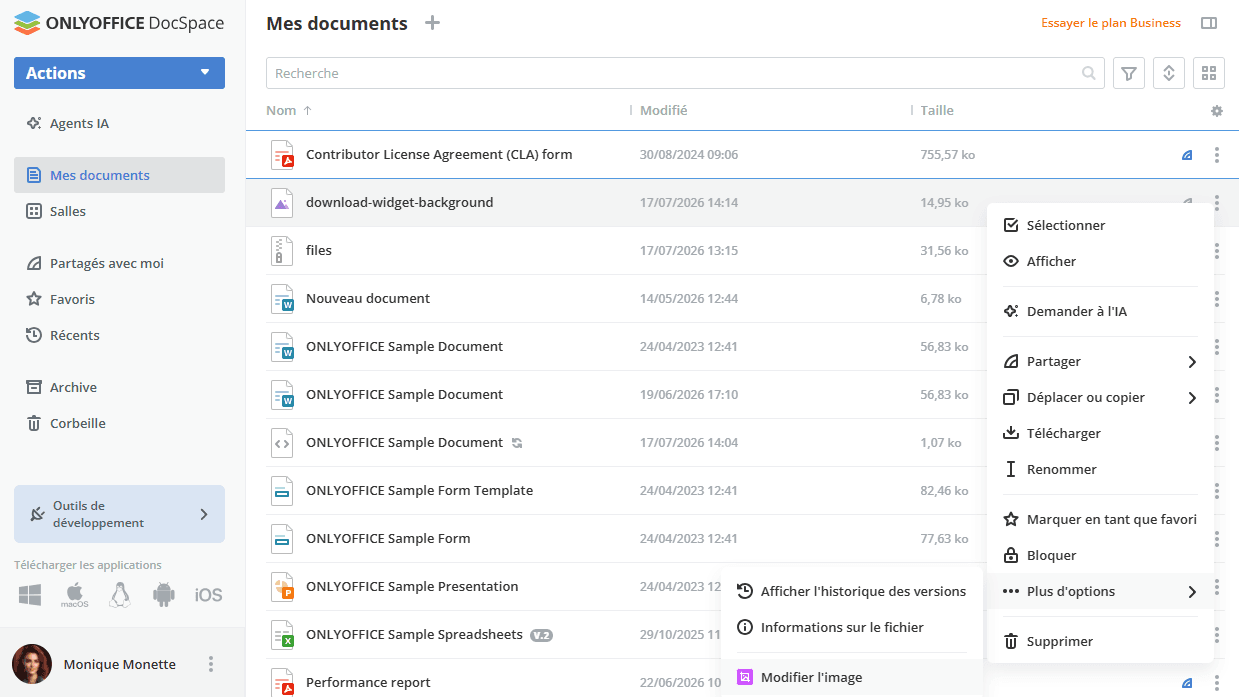Open Performance report file

pos(368,683)
